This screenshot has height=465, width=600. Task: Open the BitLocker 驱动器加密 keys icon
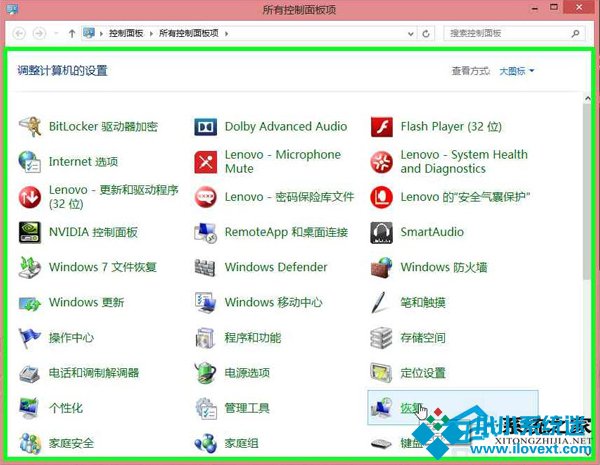coord(30,127)
